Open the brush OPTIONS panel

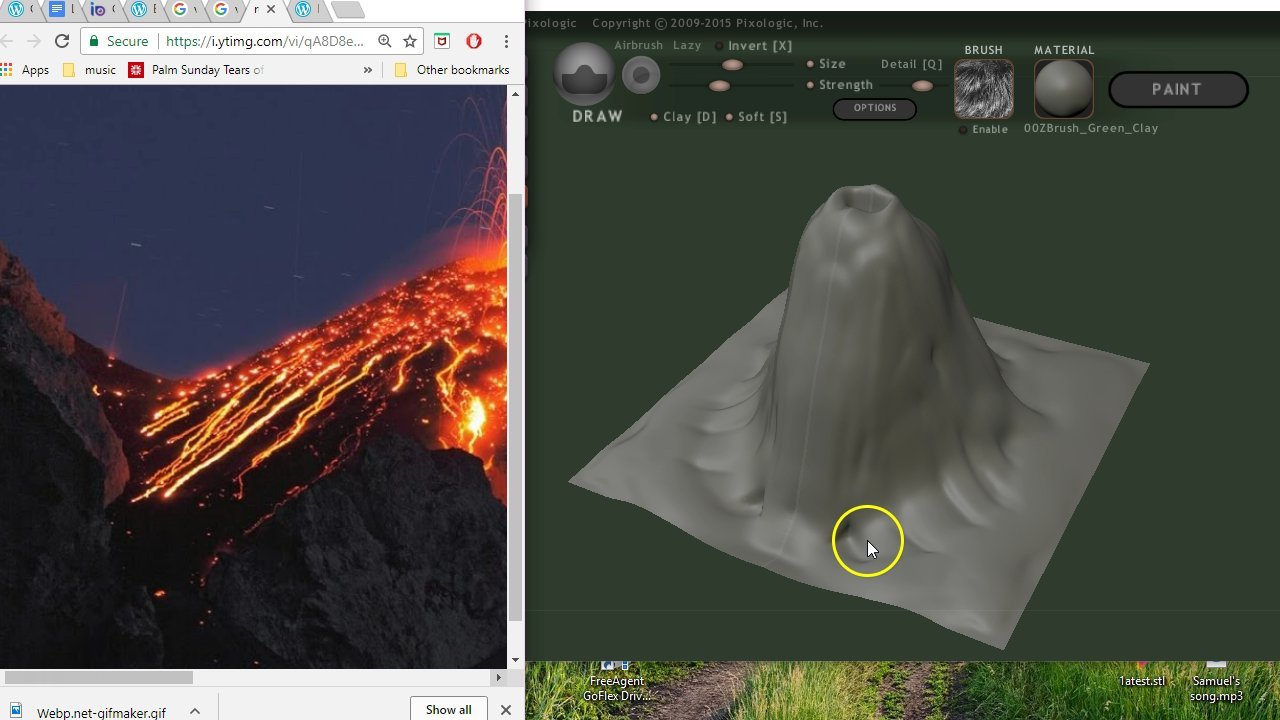[x=874, y=108]
